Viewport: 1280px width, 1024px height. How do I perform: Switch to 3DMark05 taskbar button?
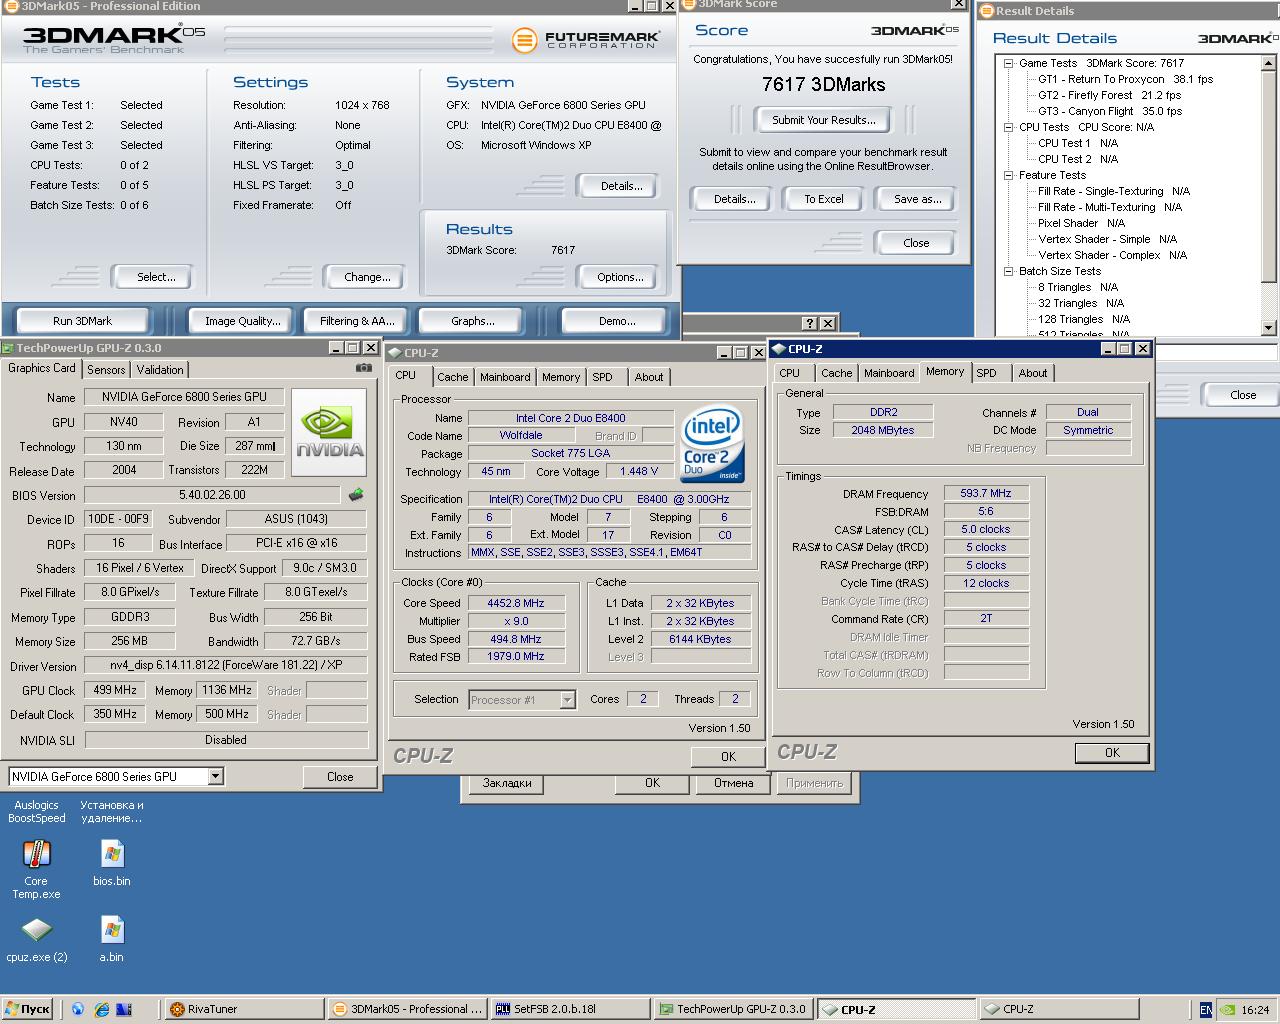[406, 1009]
